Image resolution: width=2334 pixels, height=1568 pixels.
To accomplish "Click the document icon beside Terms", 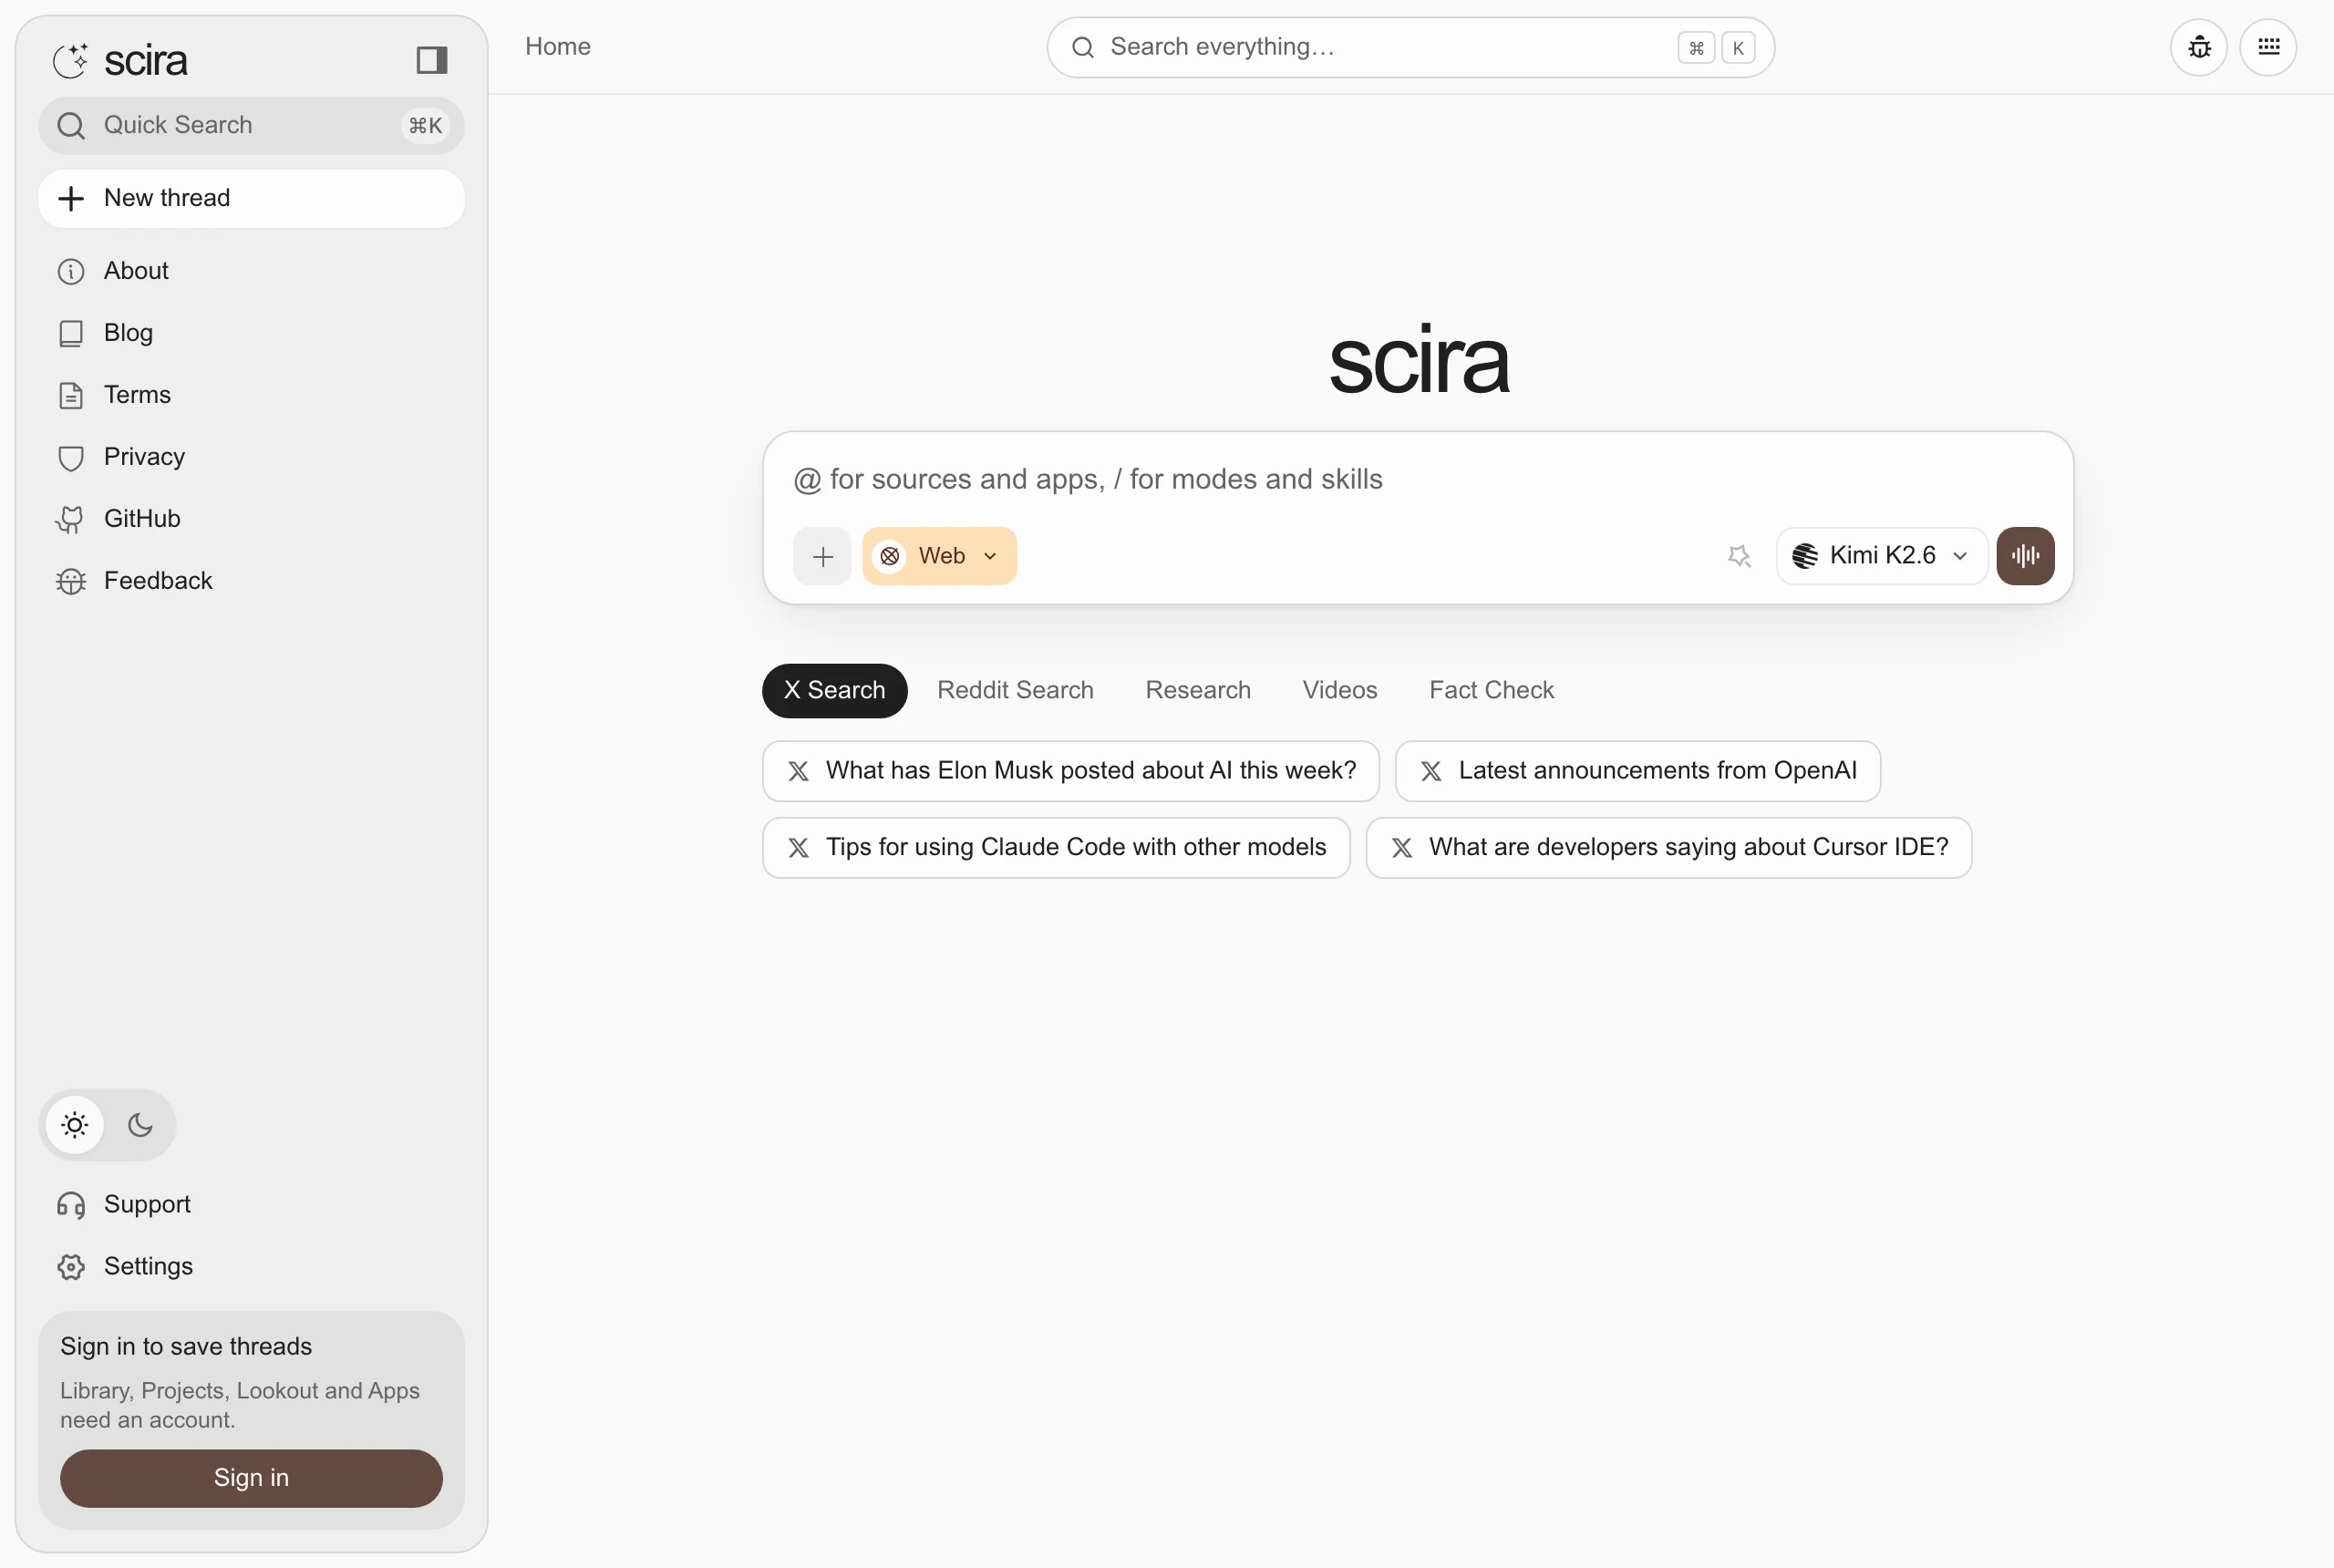I will click(71, 396).
